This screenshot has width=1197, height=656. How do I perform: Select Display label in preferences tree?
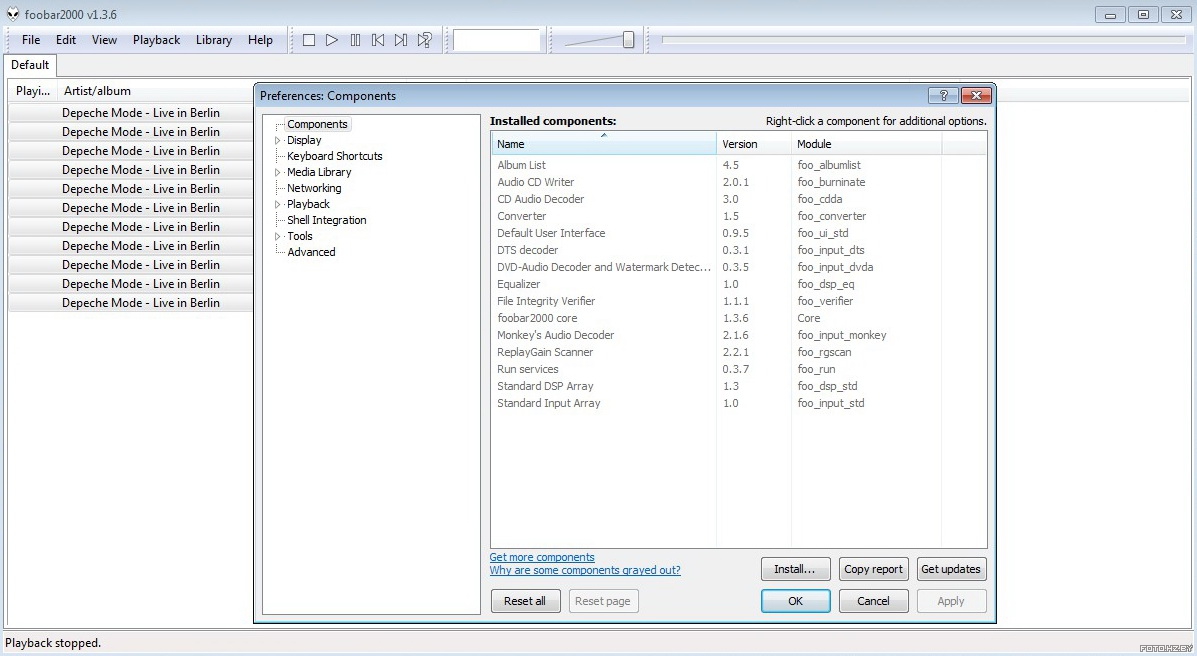[x=304, y=141]
